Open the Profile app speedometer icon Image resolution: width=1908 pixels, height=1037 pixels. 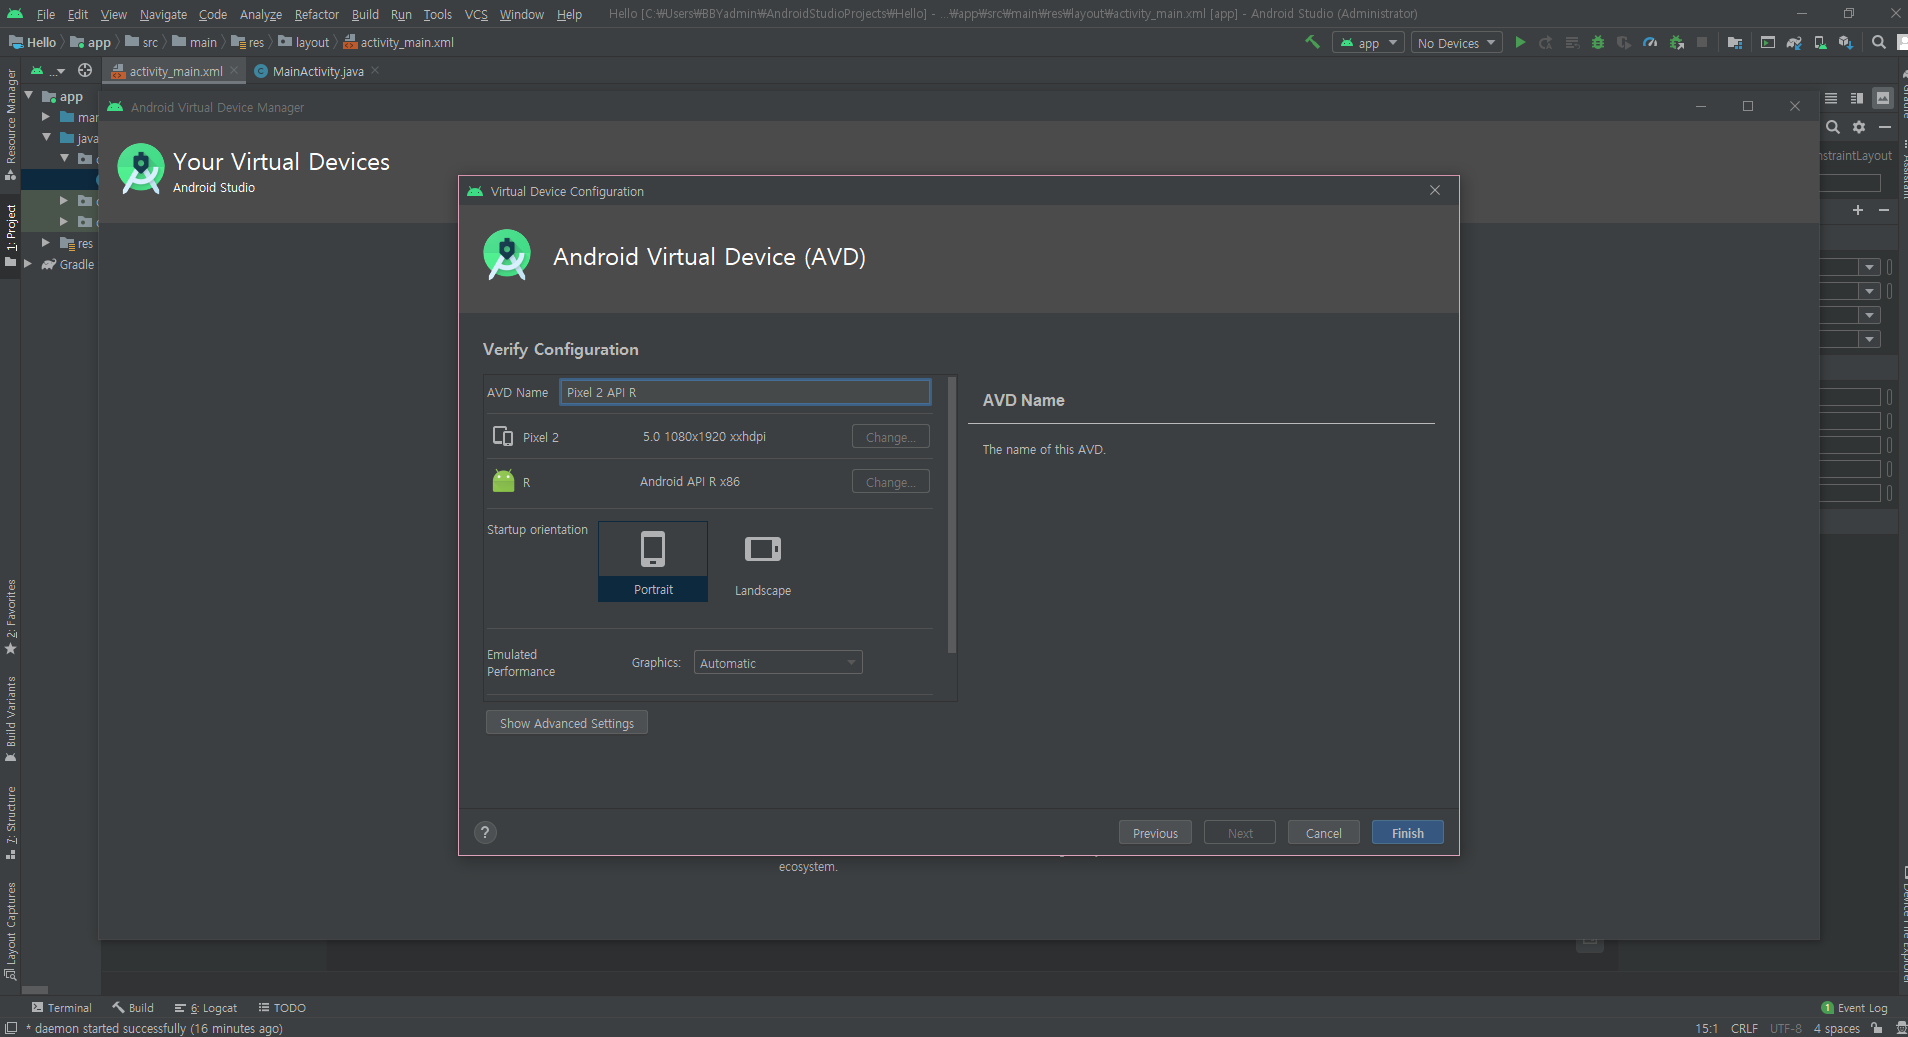click(x=1650, y=42)
